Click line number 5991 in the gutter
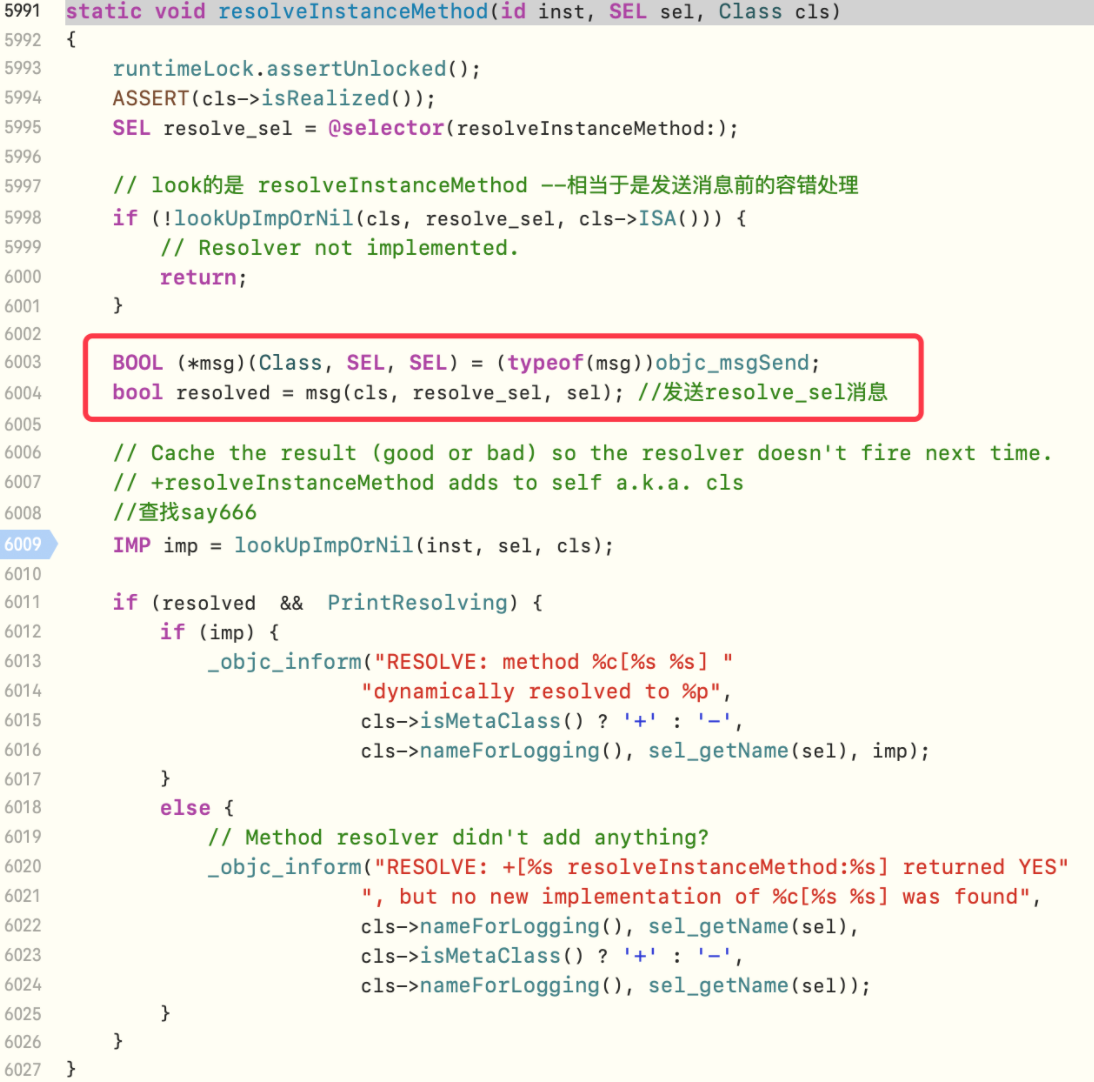The width and height of the screenshot is (1094, 1082). [22, 10]
